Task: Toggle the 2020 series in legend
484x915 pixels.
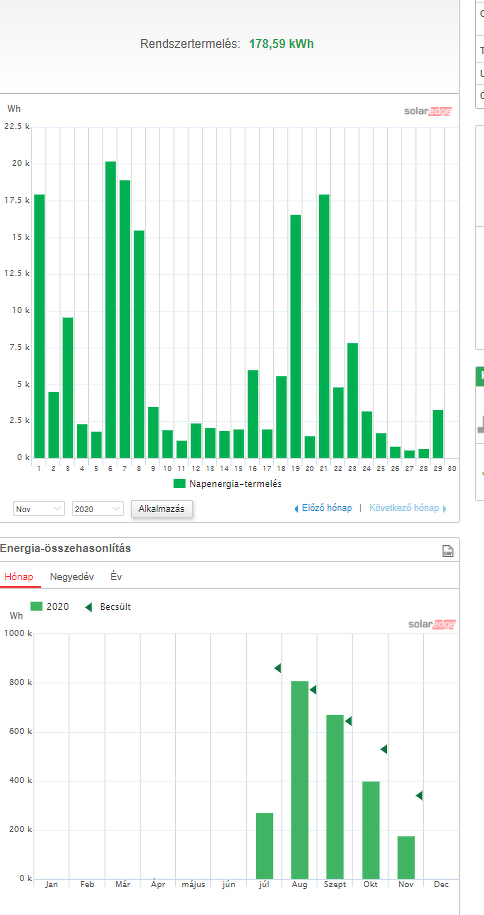Action: tap(50, 607)
